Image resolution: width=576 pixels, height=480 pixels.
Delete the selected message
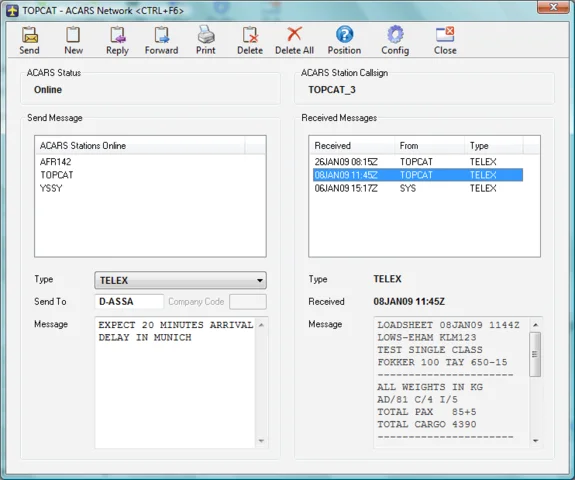click(250, 40)
